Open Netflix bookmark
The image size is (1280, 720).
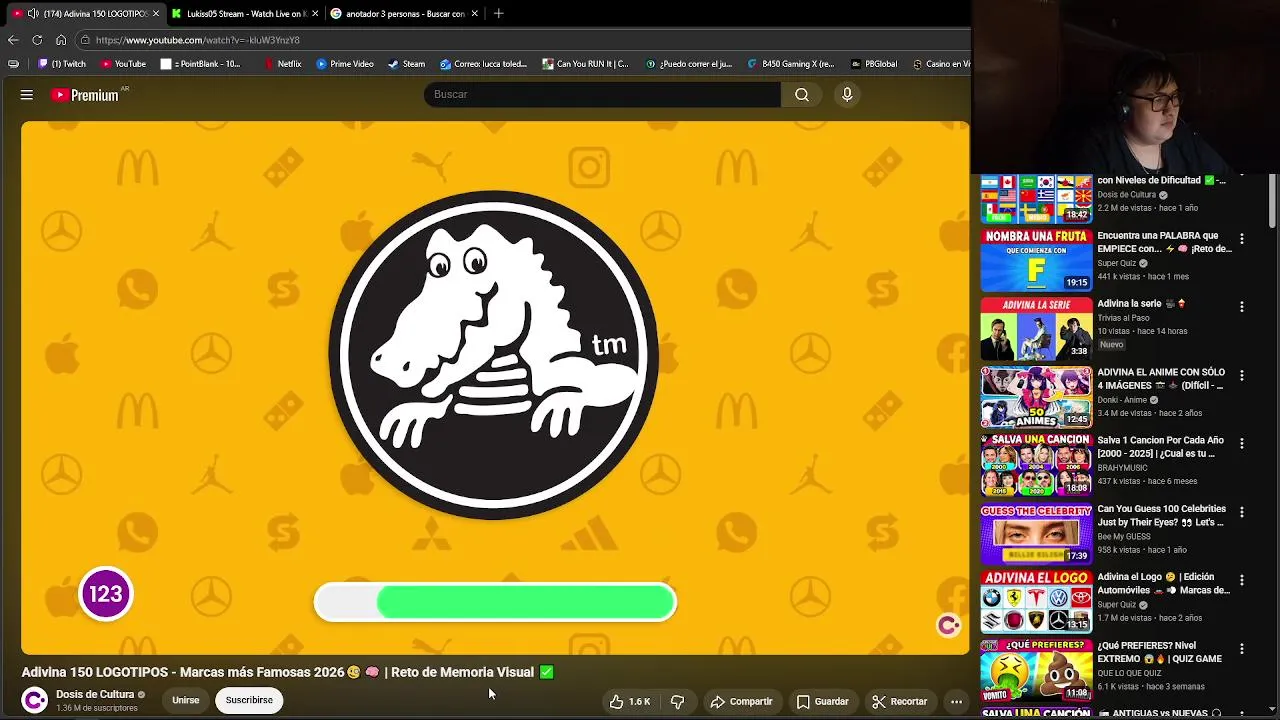(282, 64)
